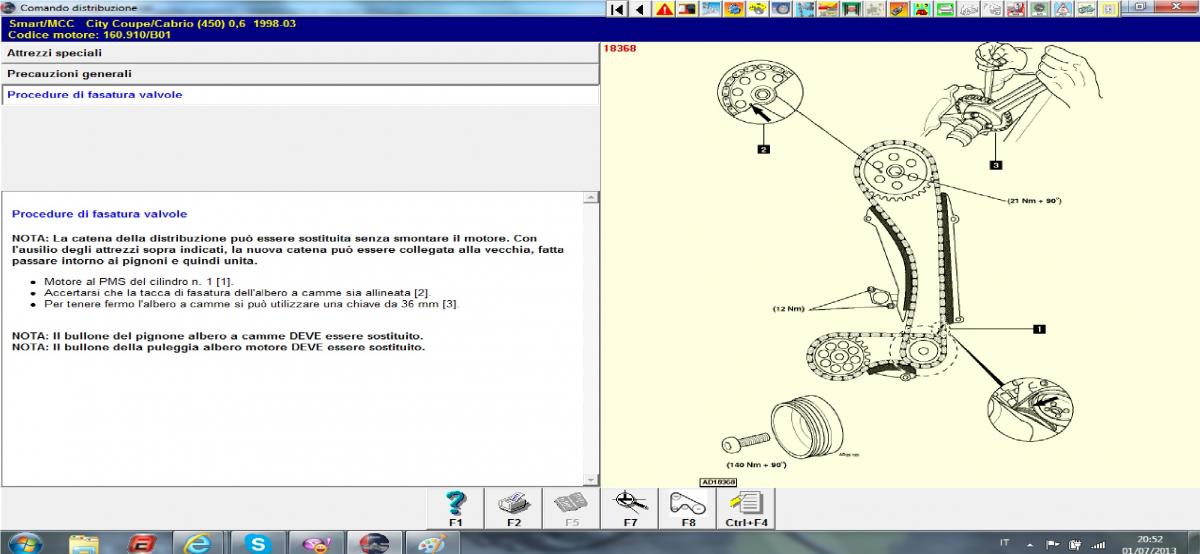Click the network signal tray icon

[x=1099, y=544]
